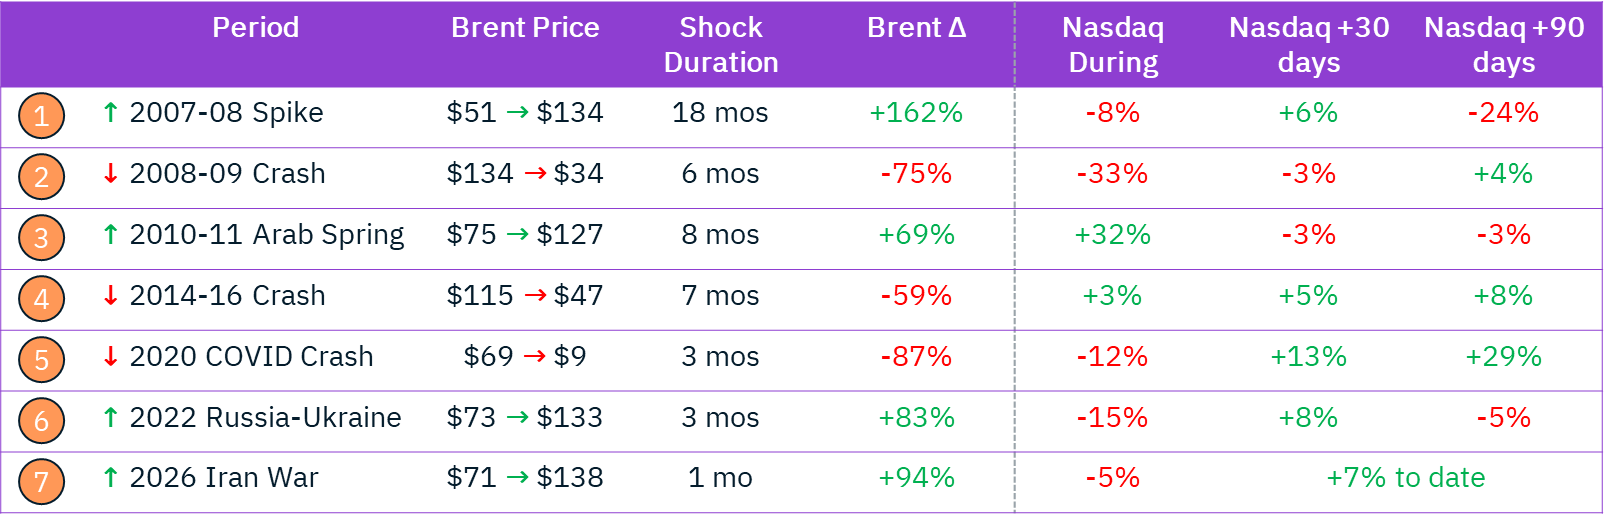Click the Nasdaq During column header
The height and width of the screenshot is (516, 1604).
[x=1113, y=45]
